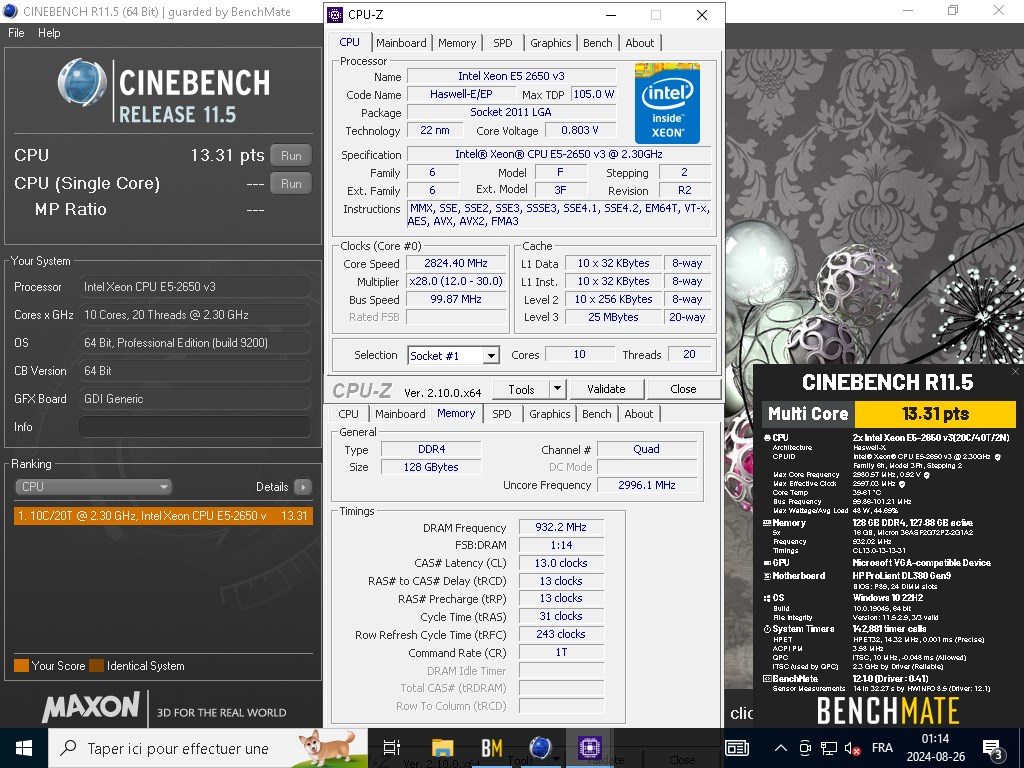The width and height of the screenshot is (1024, 768).
Task: Click the news widget taskbar icon
Action: click(737, 748)
